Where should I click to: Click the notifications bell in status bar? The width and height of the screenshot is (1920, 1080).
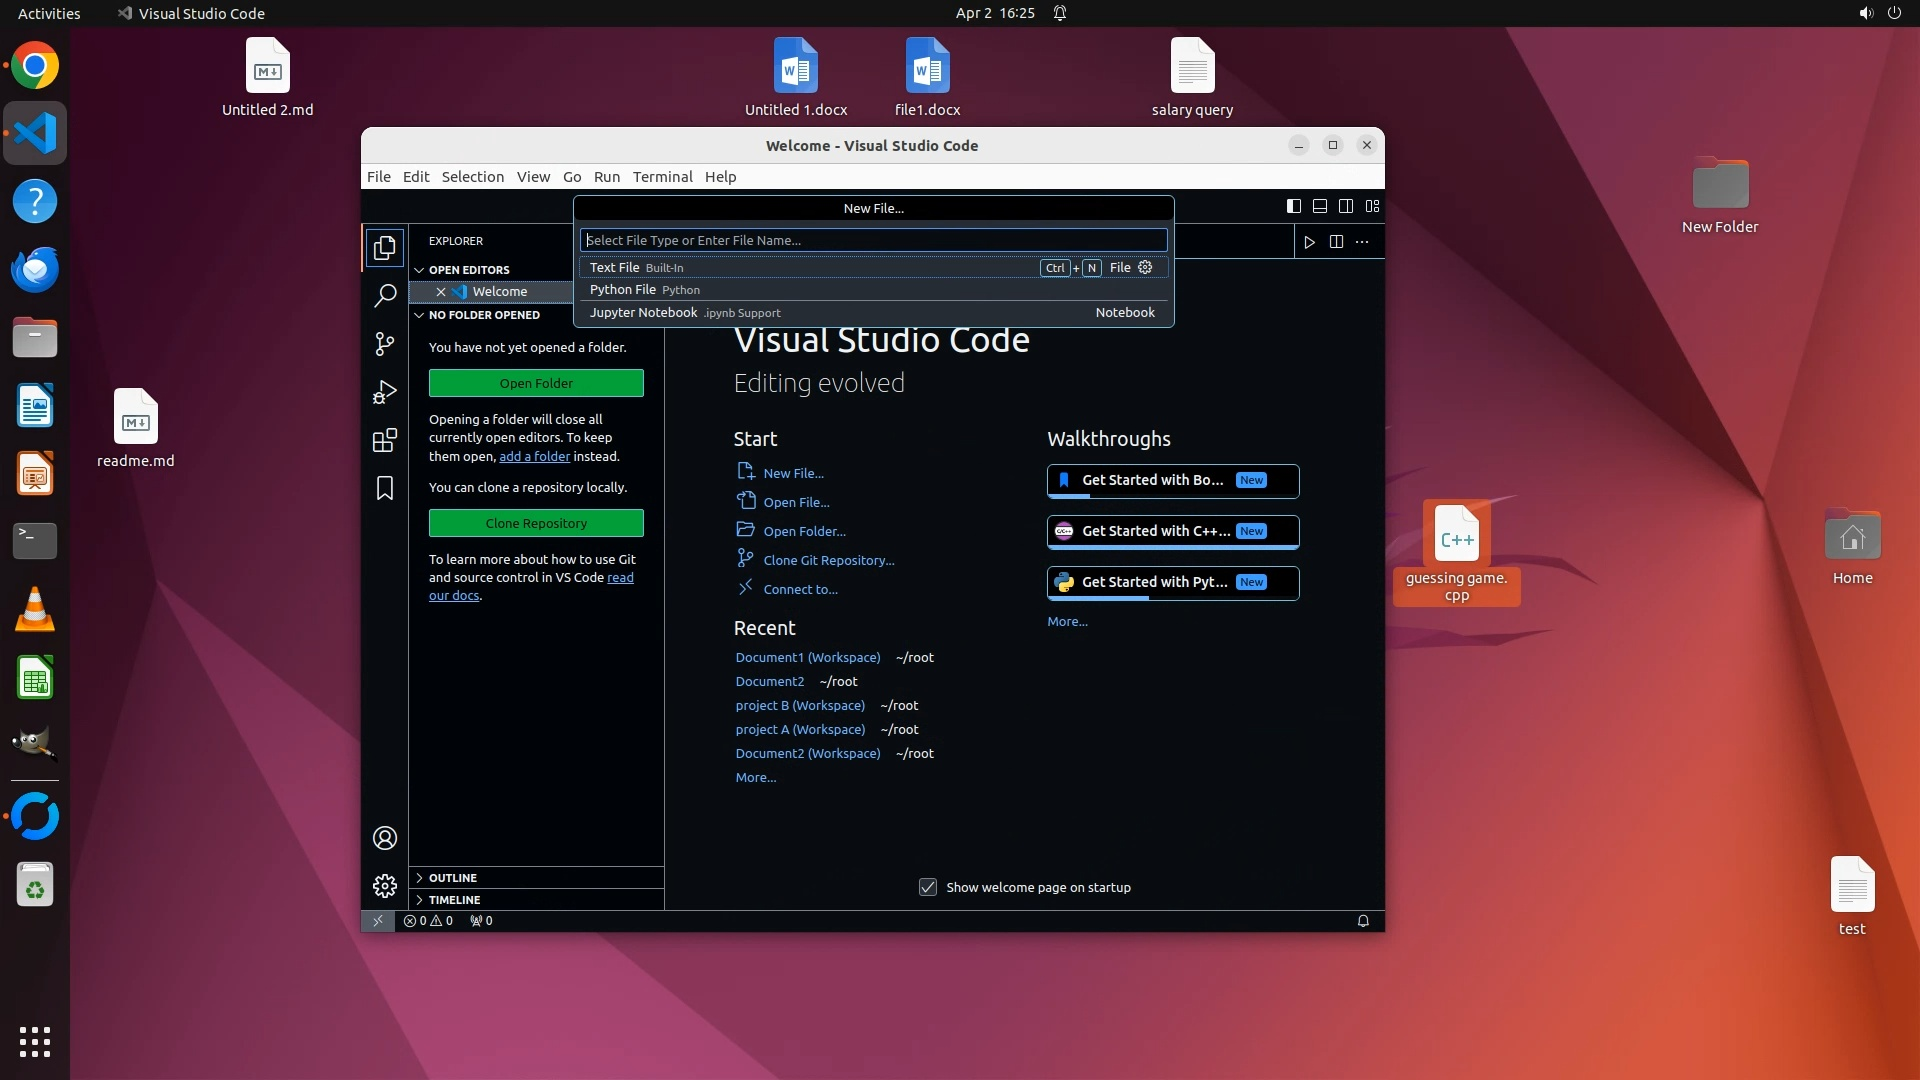(1363, 921)
